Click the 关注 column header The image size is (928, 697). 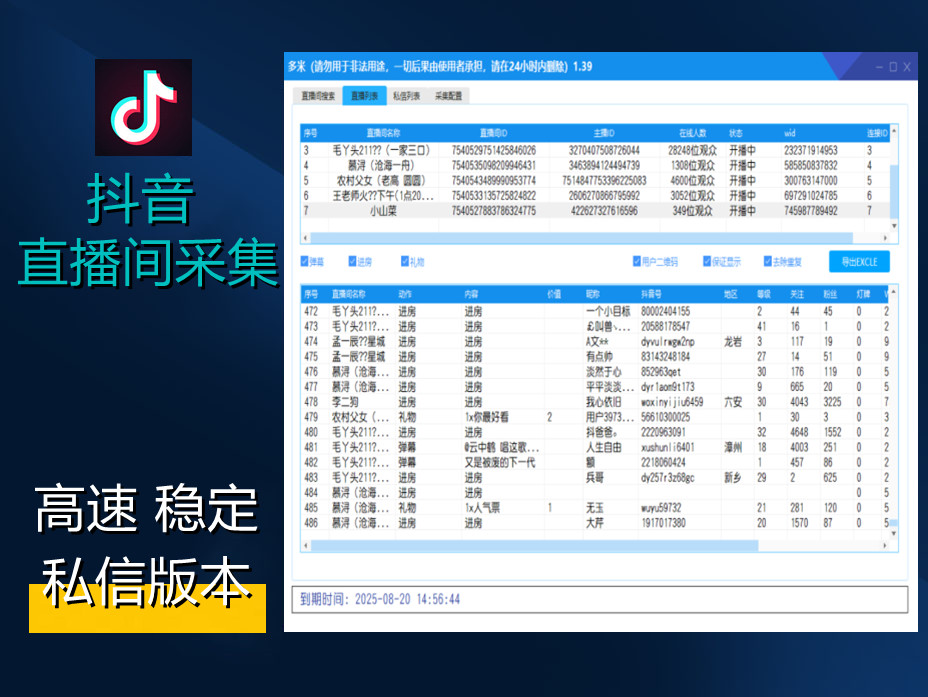click(x=797, y=294)
